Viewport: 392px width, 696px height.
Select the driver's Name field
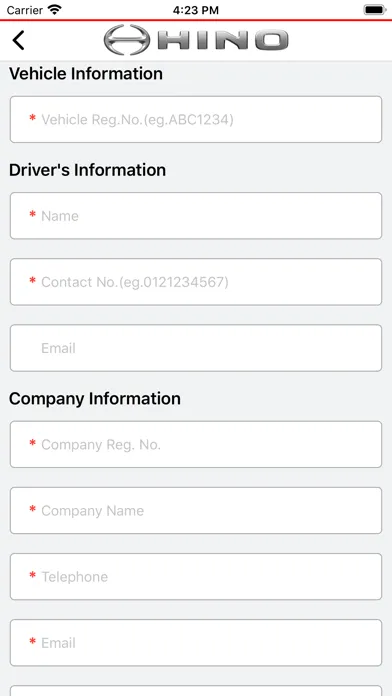[196, 216]
